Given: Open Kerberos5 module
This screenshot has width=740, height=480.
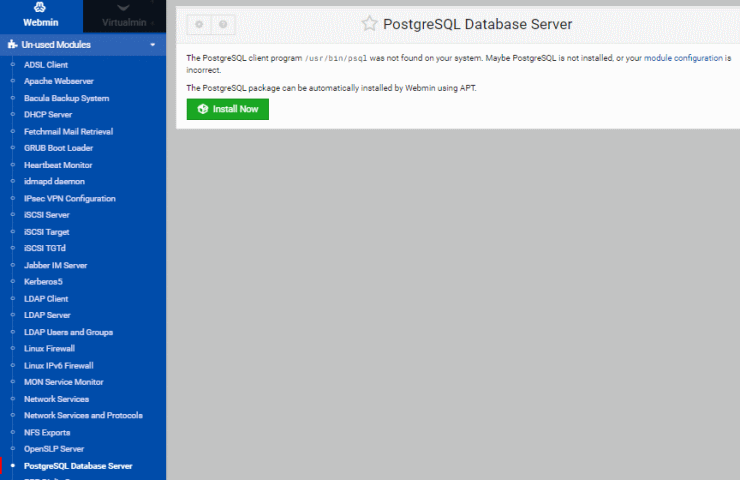Looking at the screenshot, I should (43, 282).
